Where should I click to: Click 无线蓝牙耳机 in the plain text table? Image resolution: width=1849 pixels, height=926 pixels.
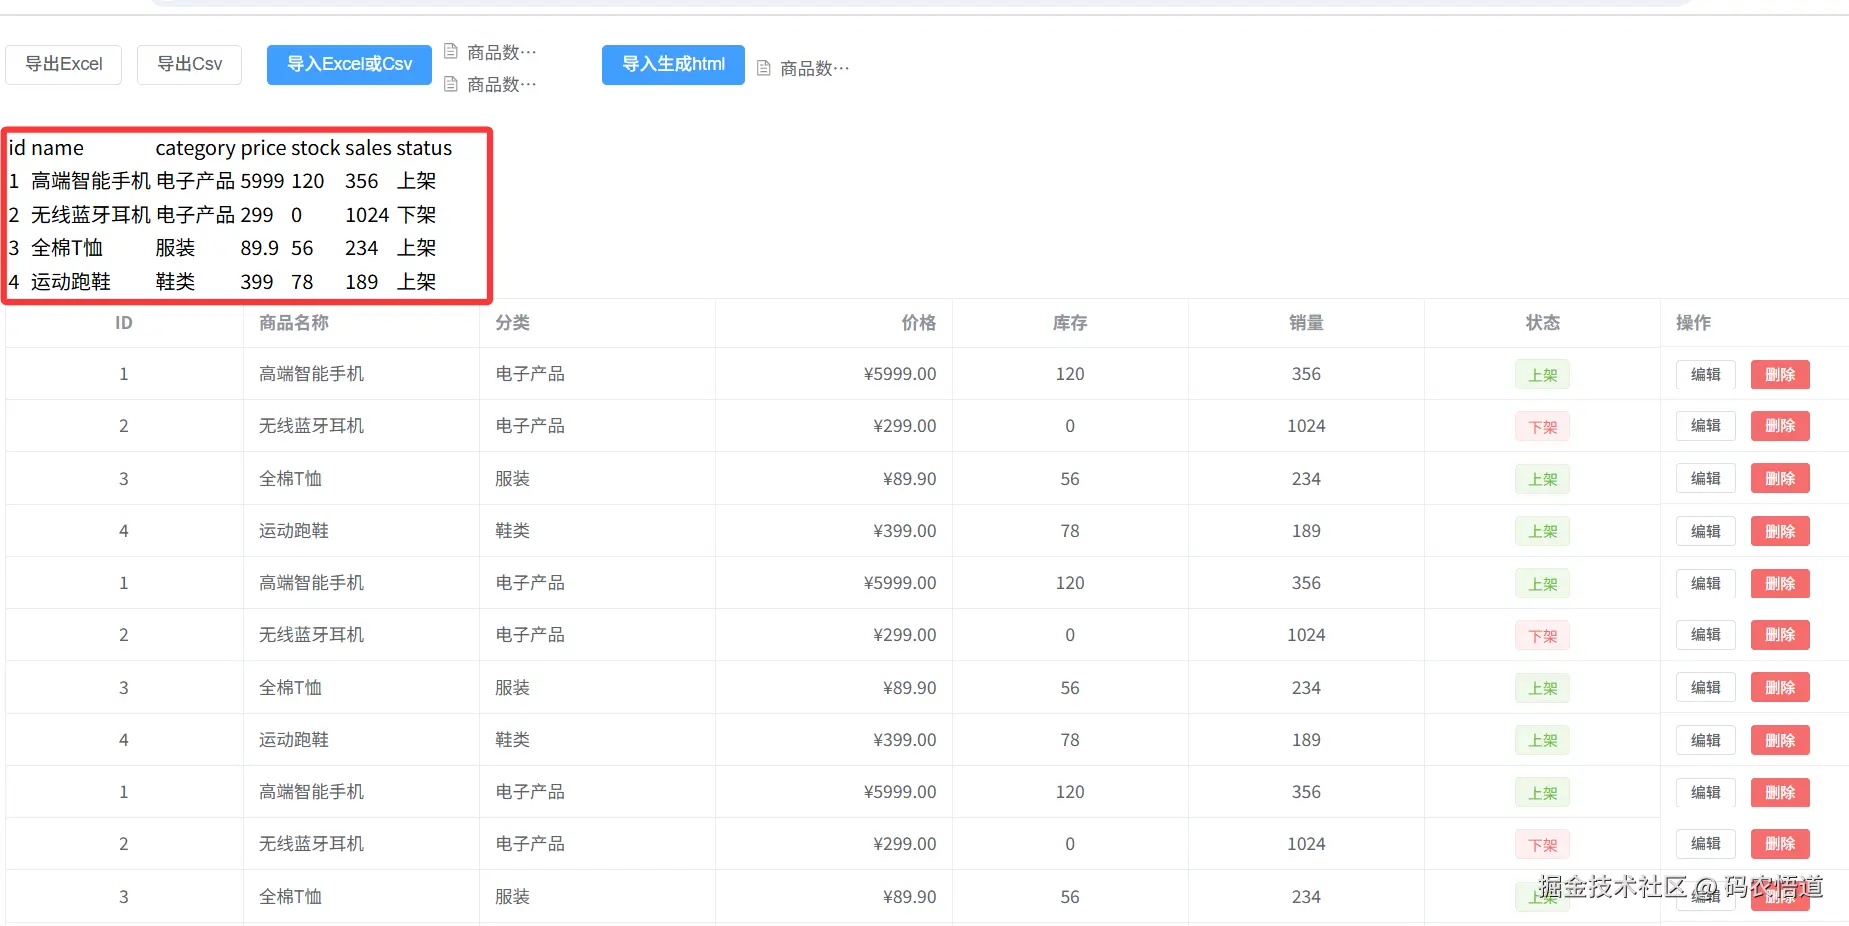click(x=91, y=215)
